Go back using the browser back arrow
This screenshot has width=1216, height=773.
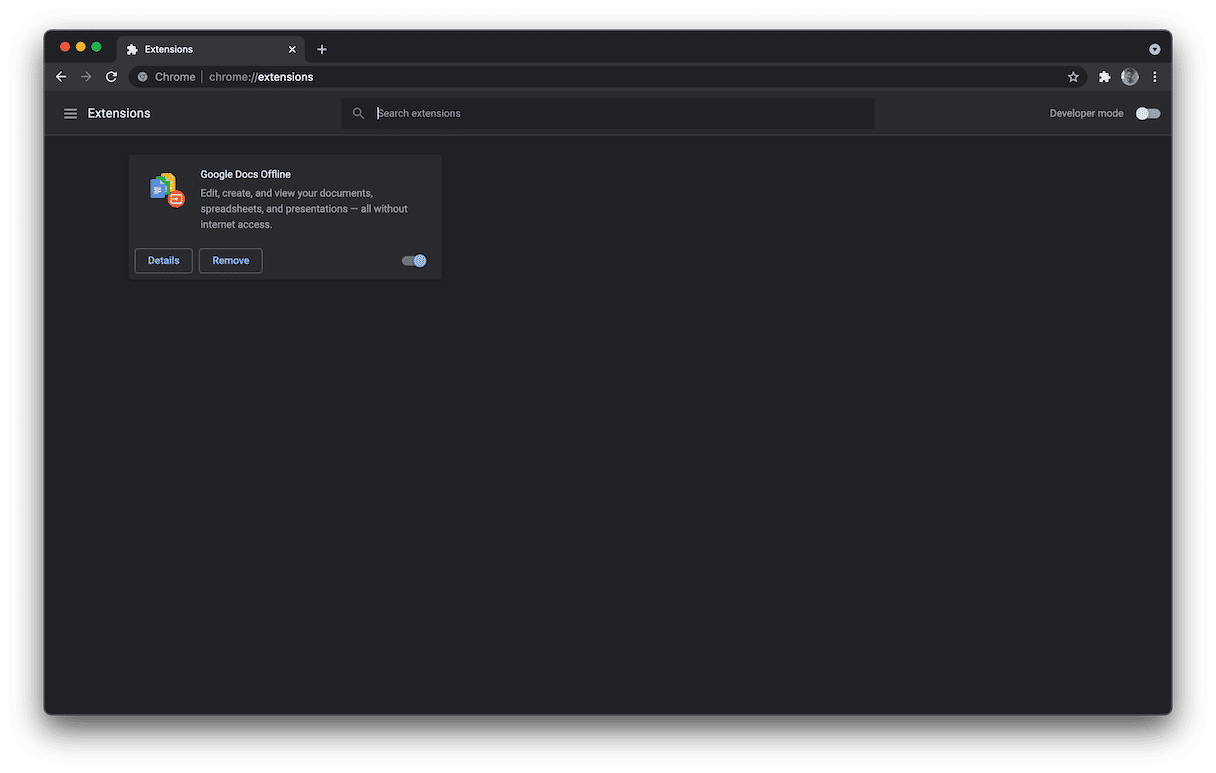tap(61, 77)
